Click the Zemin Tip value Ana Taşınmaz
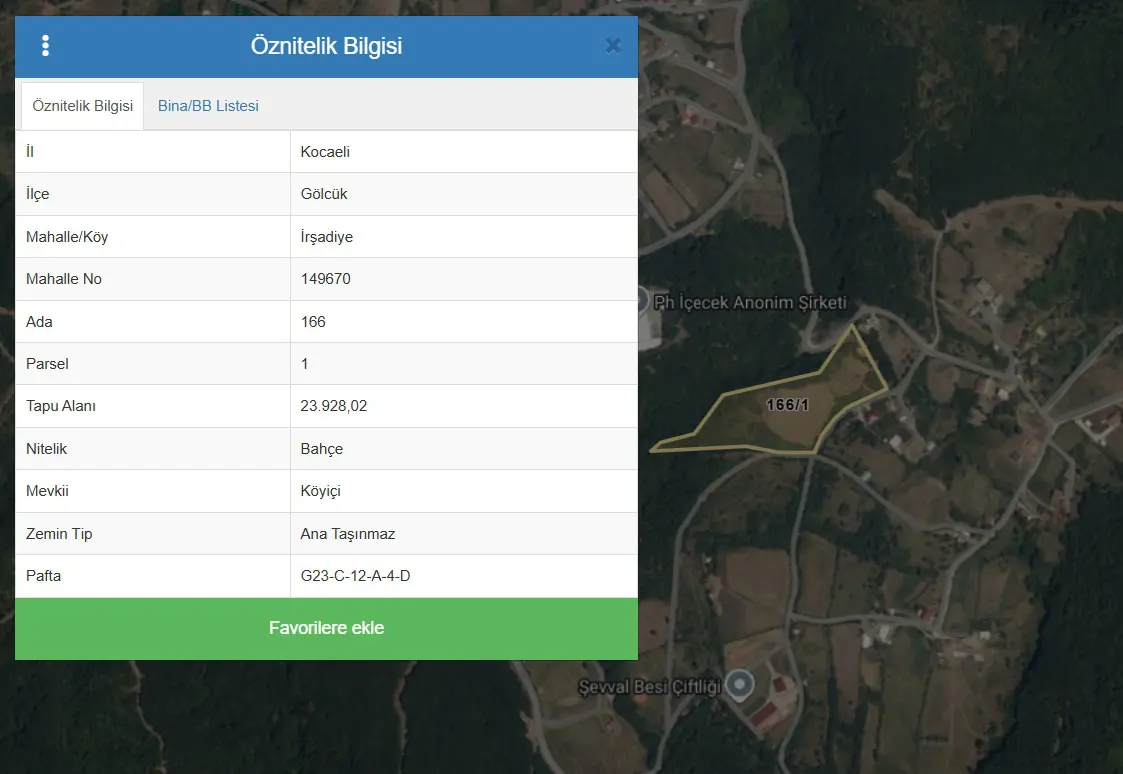Viewport: 1123px width, 774px height. coord(347,534)
